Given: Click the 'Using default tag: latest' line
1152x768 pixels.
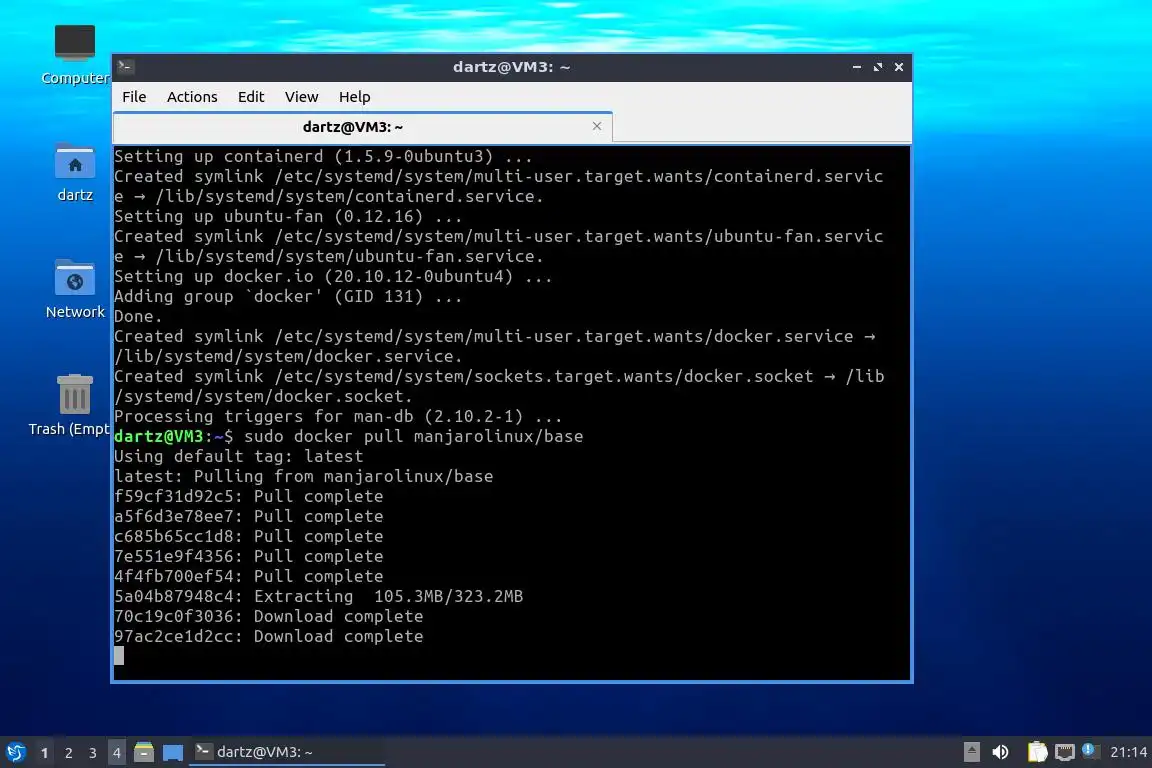Looking at the screenshot, I should point(238,456).
